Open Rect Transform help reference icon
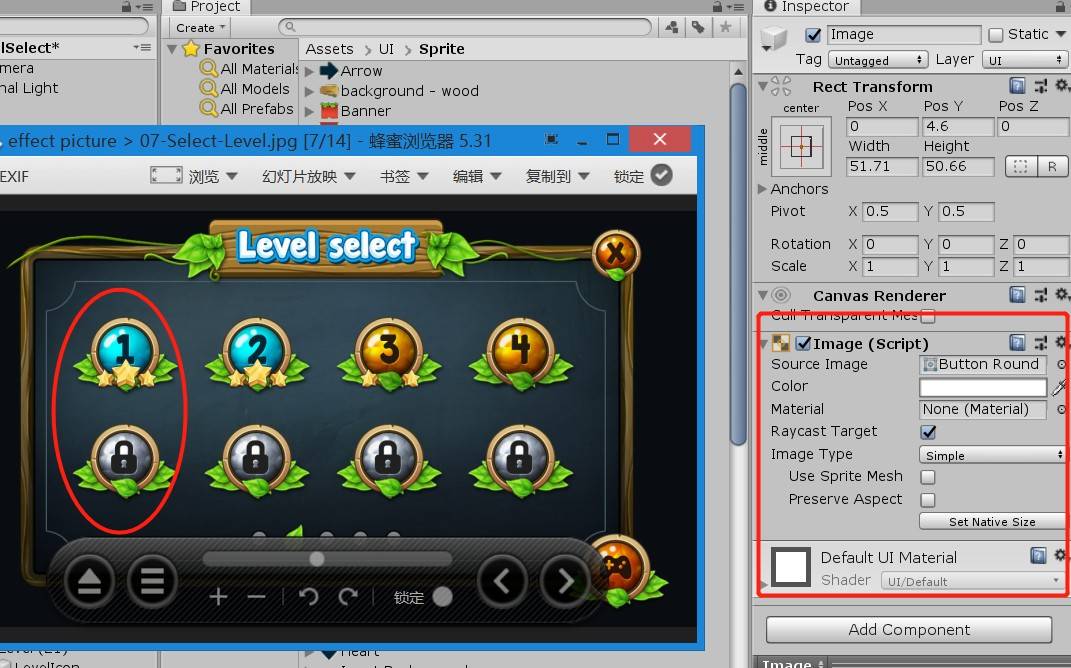Image resolution: width=1071 pixels, height=668 pixels. pos(1017,86)
